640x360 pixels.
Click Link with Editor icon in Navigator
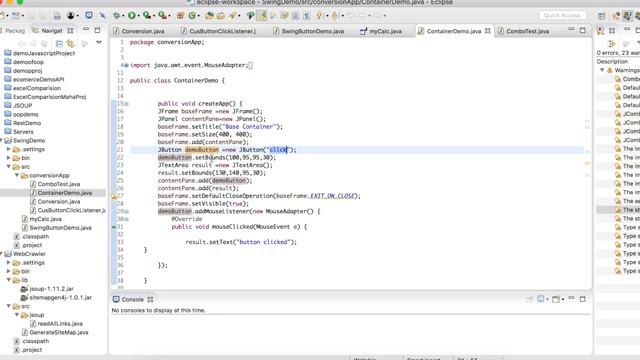70,43
